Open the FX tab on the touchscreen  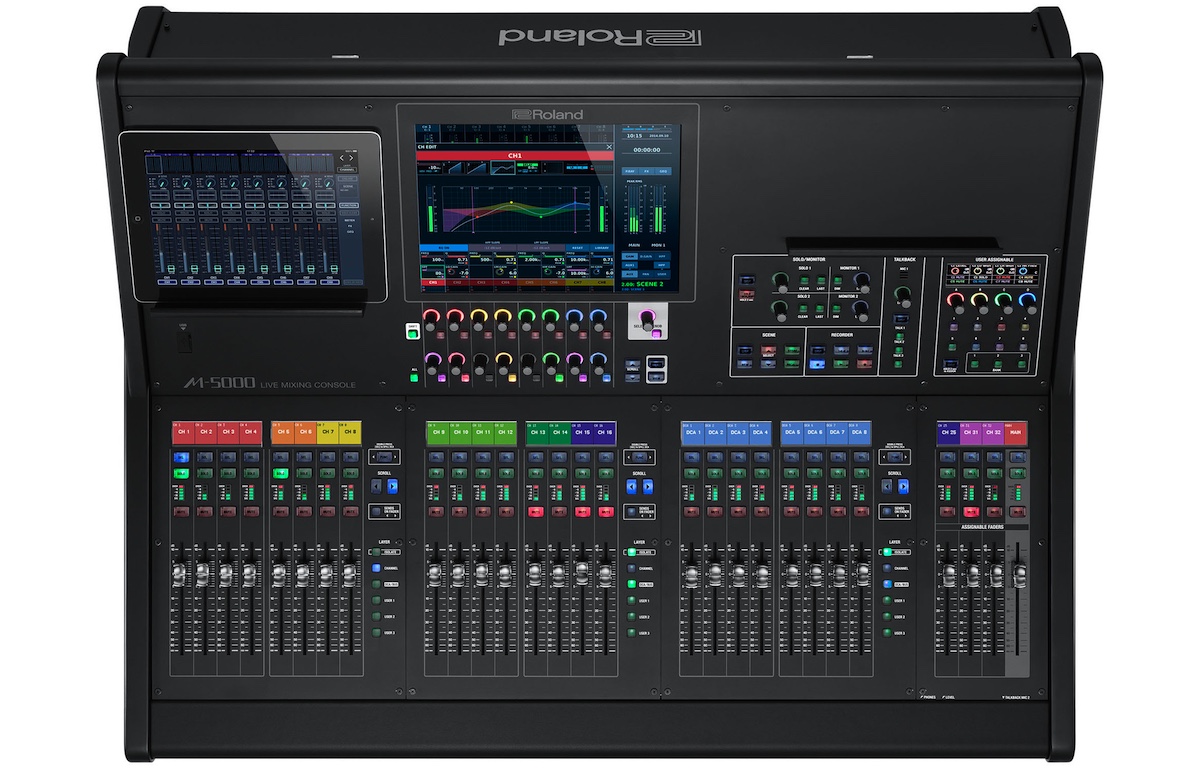pyautogui.click(x=646, y=171)
